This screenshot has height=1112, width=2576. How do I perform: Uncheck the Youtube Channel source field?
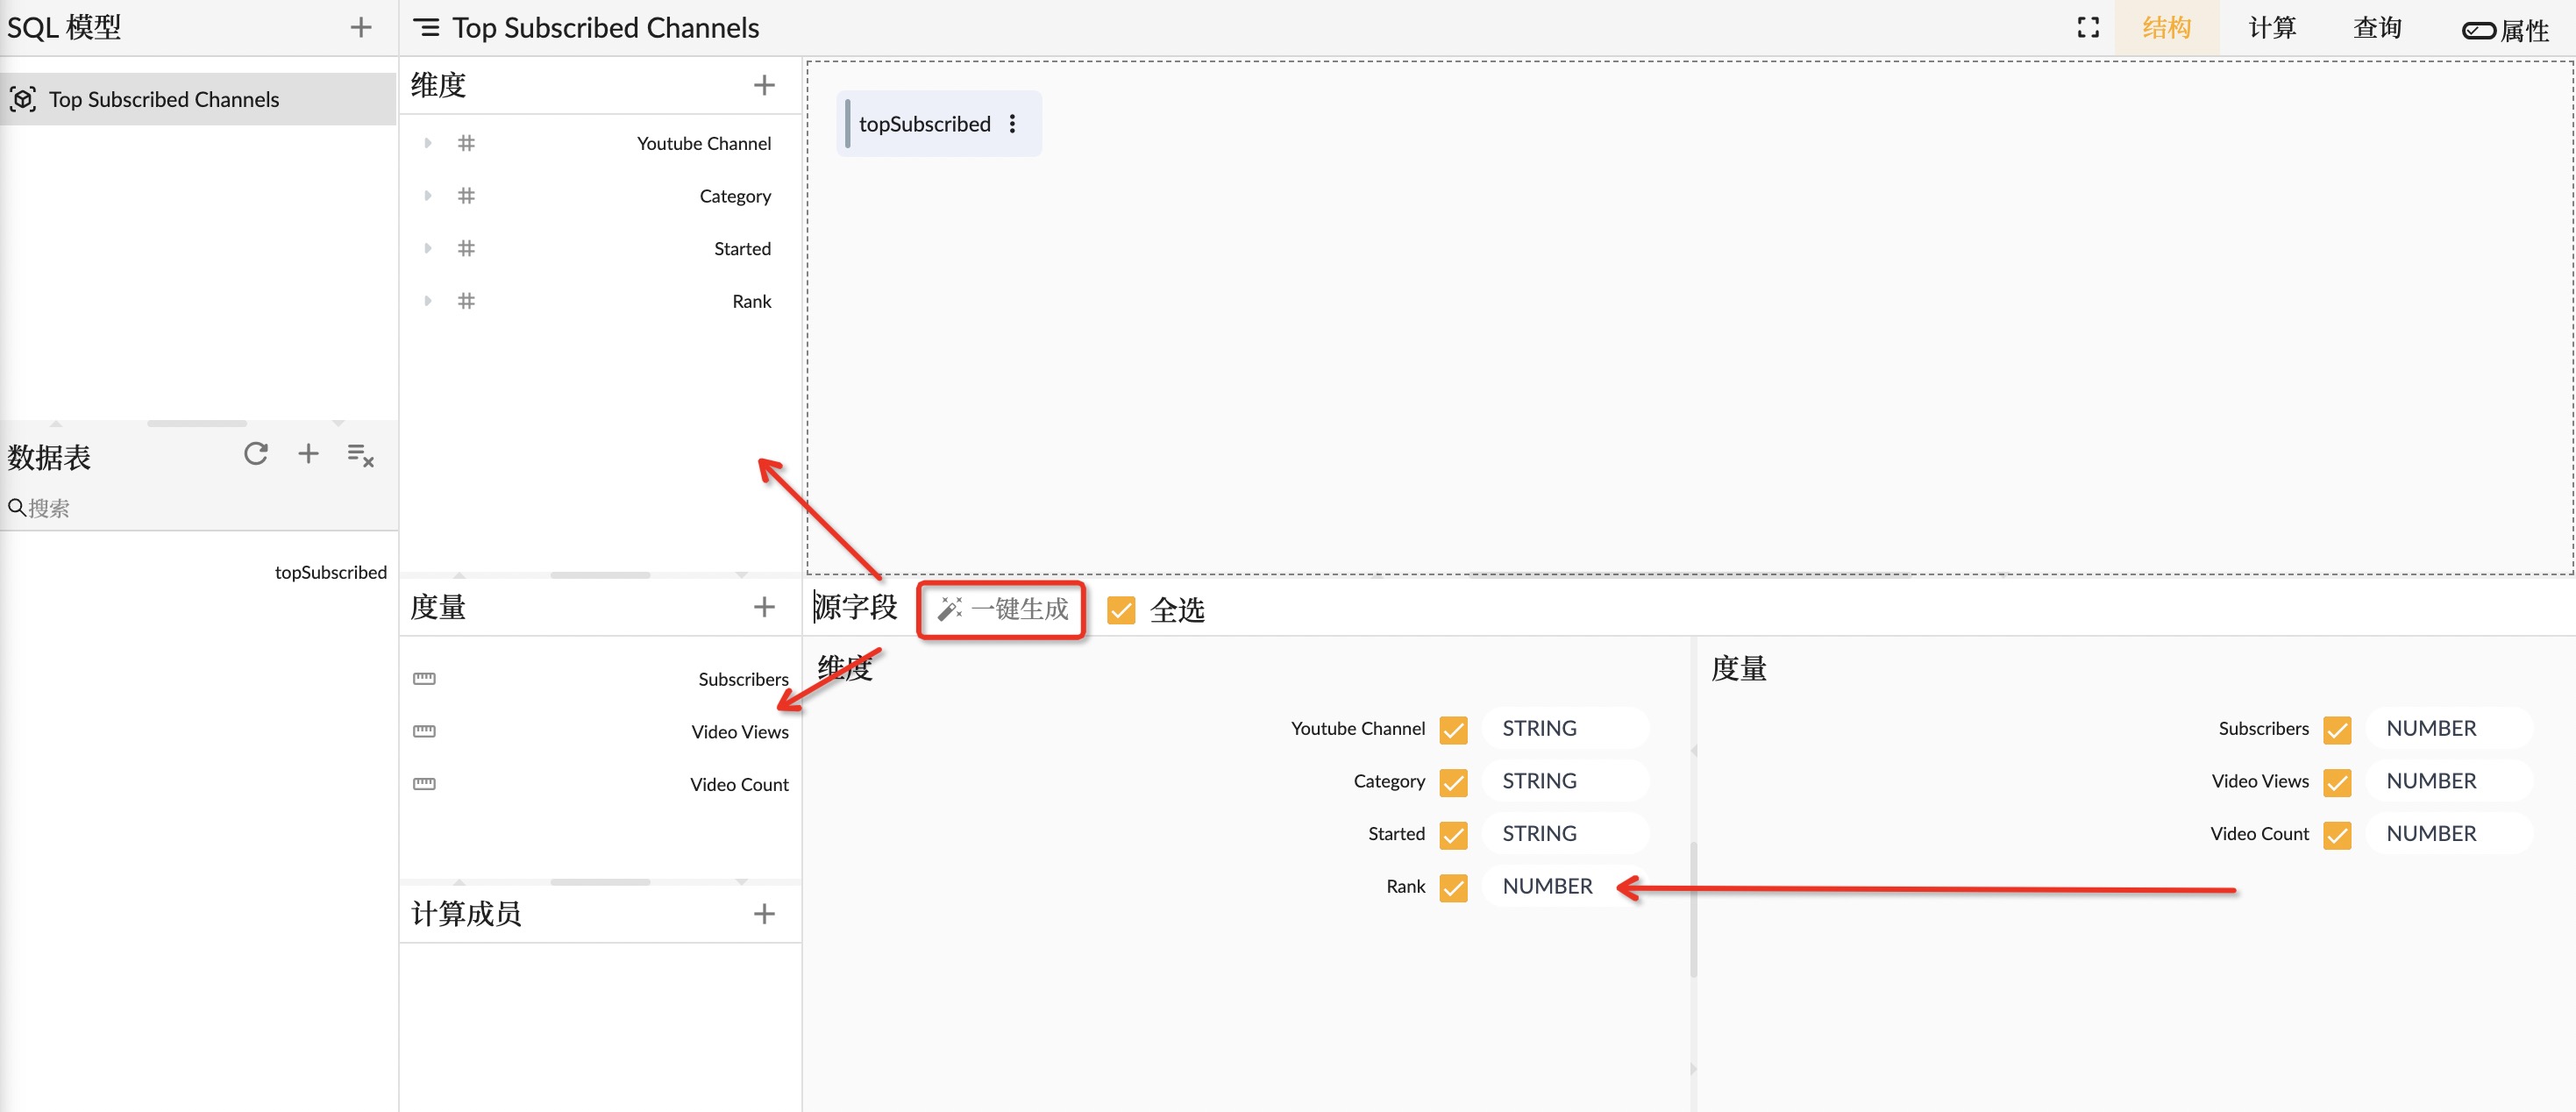click(x=1453, y=730)
